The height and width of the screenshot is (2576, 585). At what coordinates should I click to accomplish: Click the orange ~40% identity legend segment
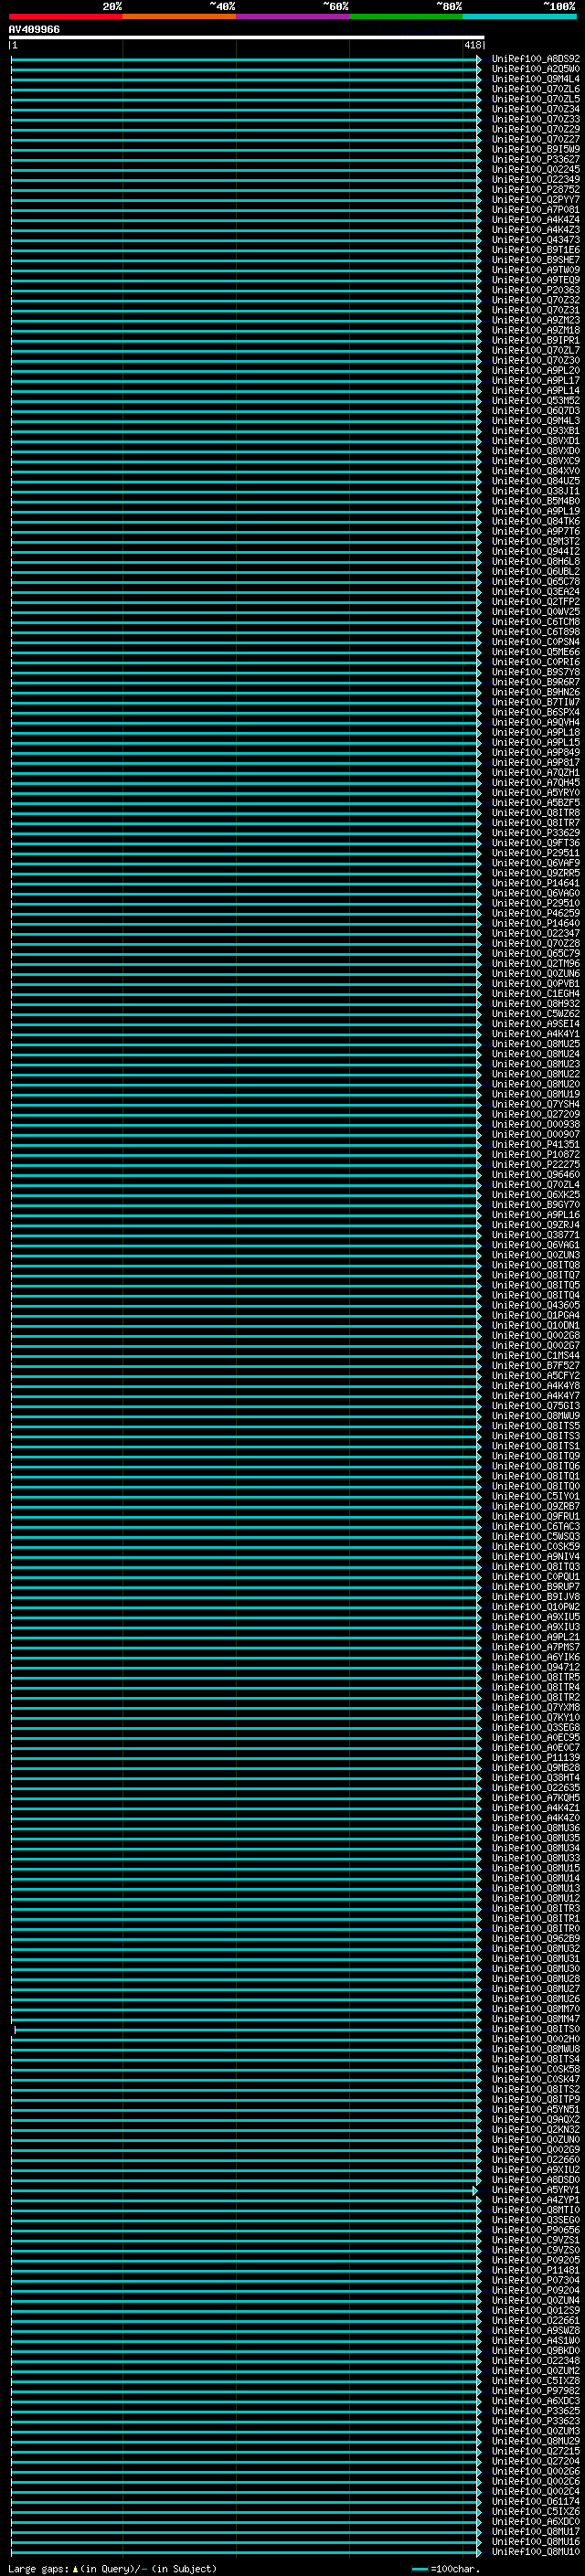point(179,17)
